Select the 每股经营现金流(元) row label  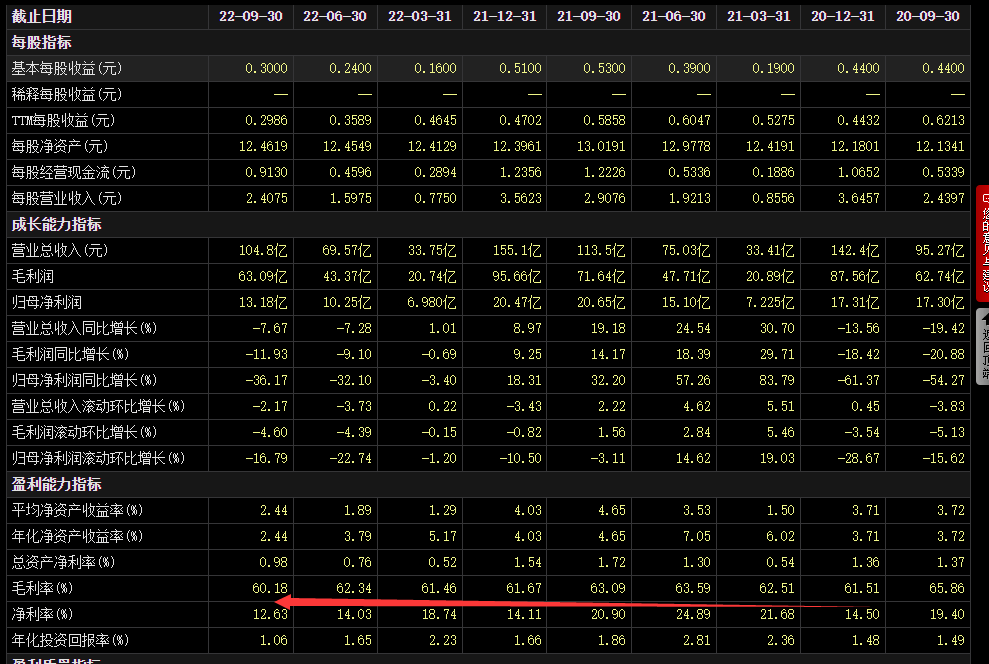pos(74,172)
